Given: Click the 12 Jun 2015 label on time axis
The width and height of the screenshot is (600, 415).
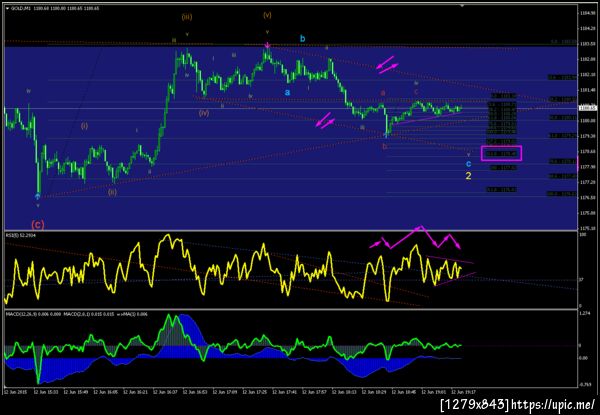Looking at the screenshot, I should (x=15, y=392).
